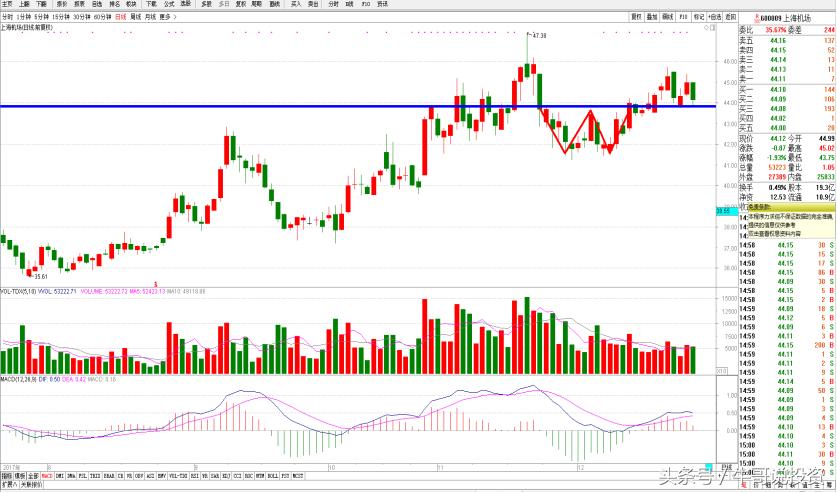Click the 周期 period toolbar button
Viewport: 837px width, 493px height.
[x=257, y=4]
